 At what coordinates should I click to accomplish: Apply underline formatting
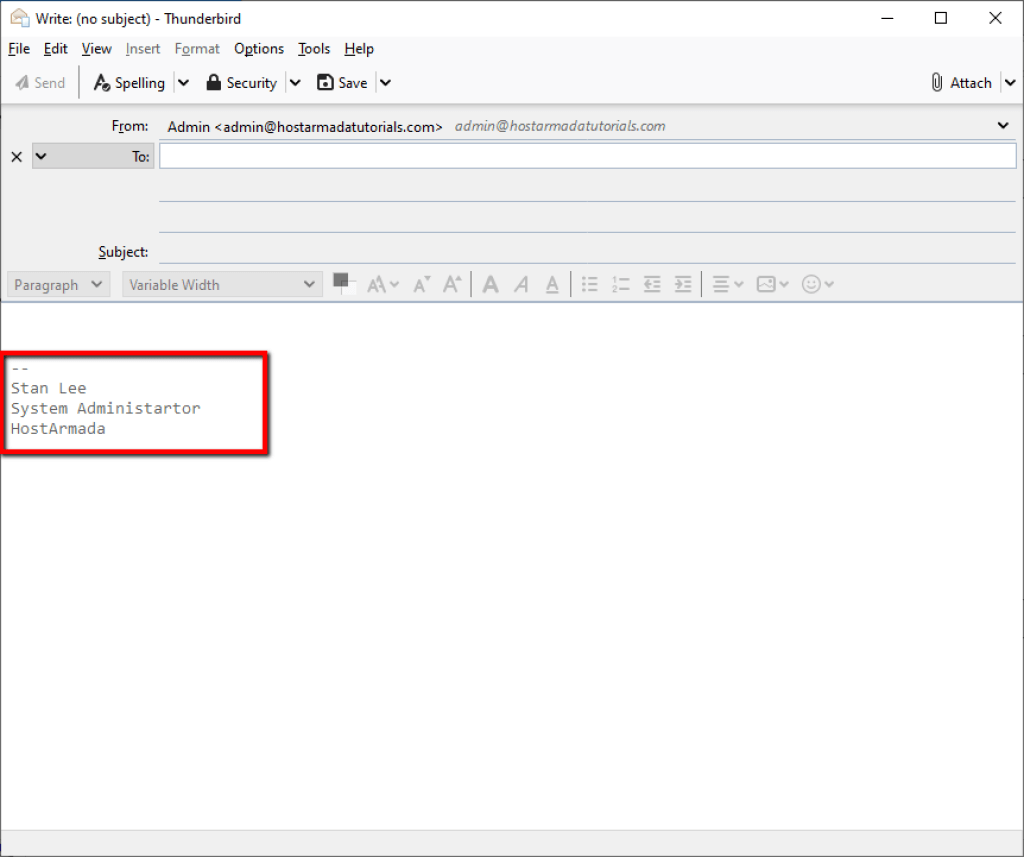click(x=551, y=284)
